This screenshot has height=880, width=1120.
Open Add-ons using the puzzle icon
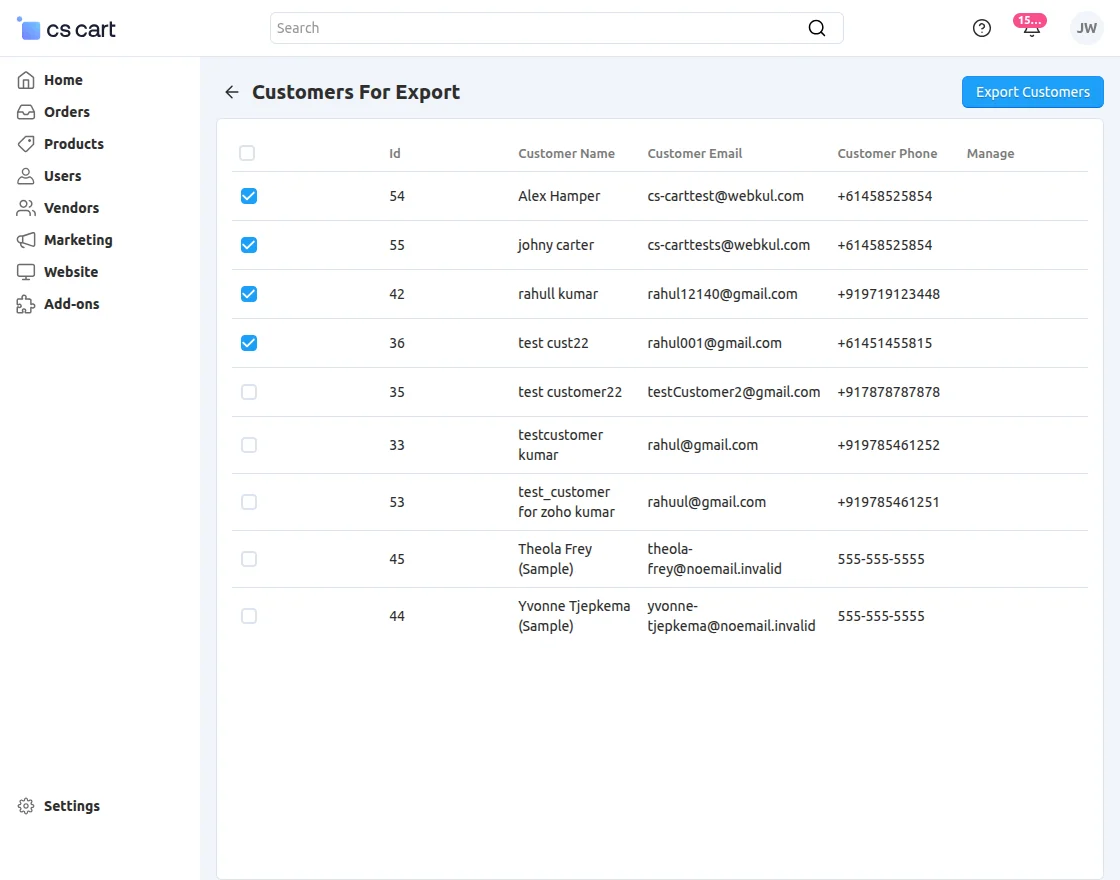(x=26, y=303)
